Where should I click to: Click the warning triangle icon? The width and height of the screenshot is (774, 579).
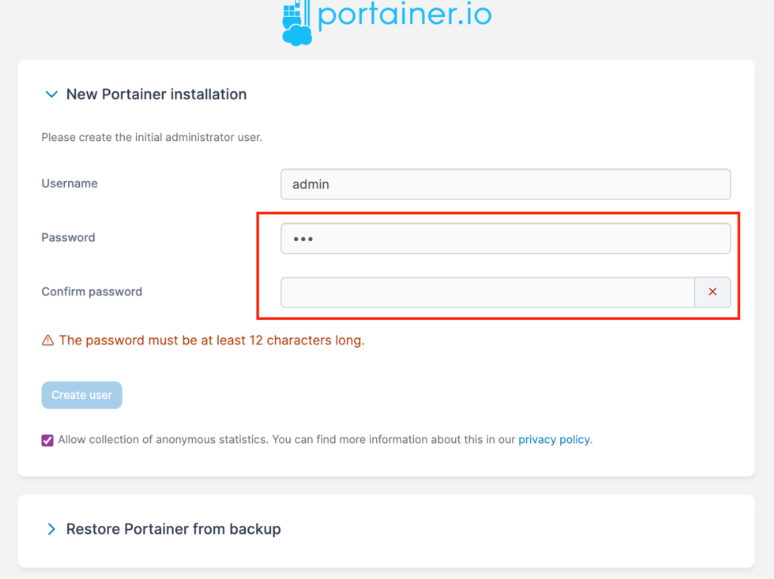pos(48,341)
